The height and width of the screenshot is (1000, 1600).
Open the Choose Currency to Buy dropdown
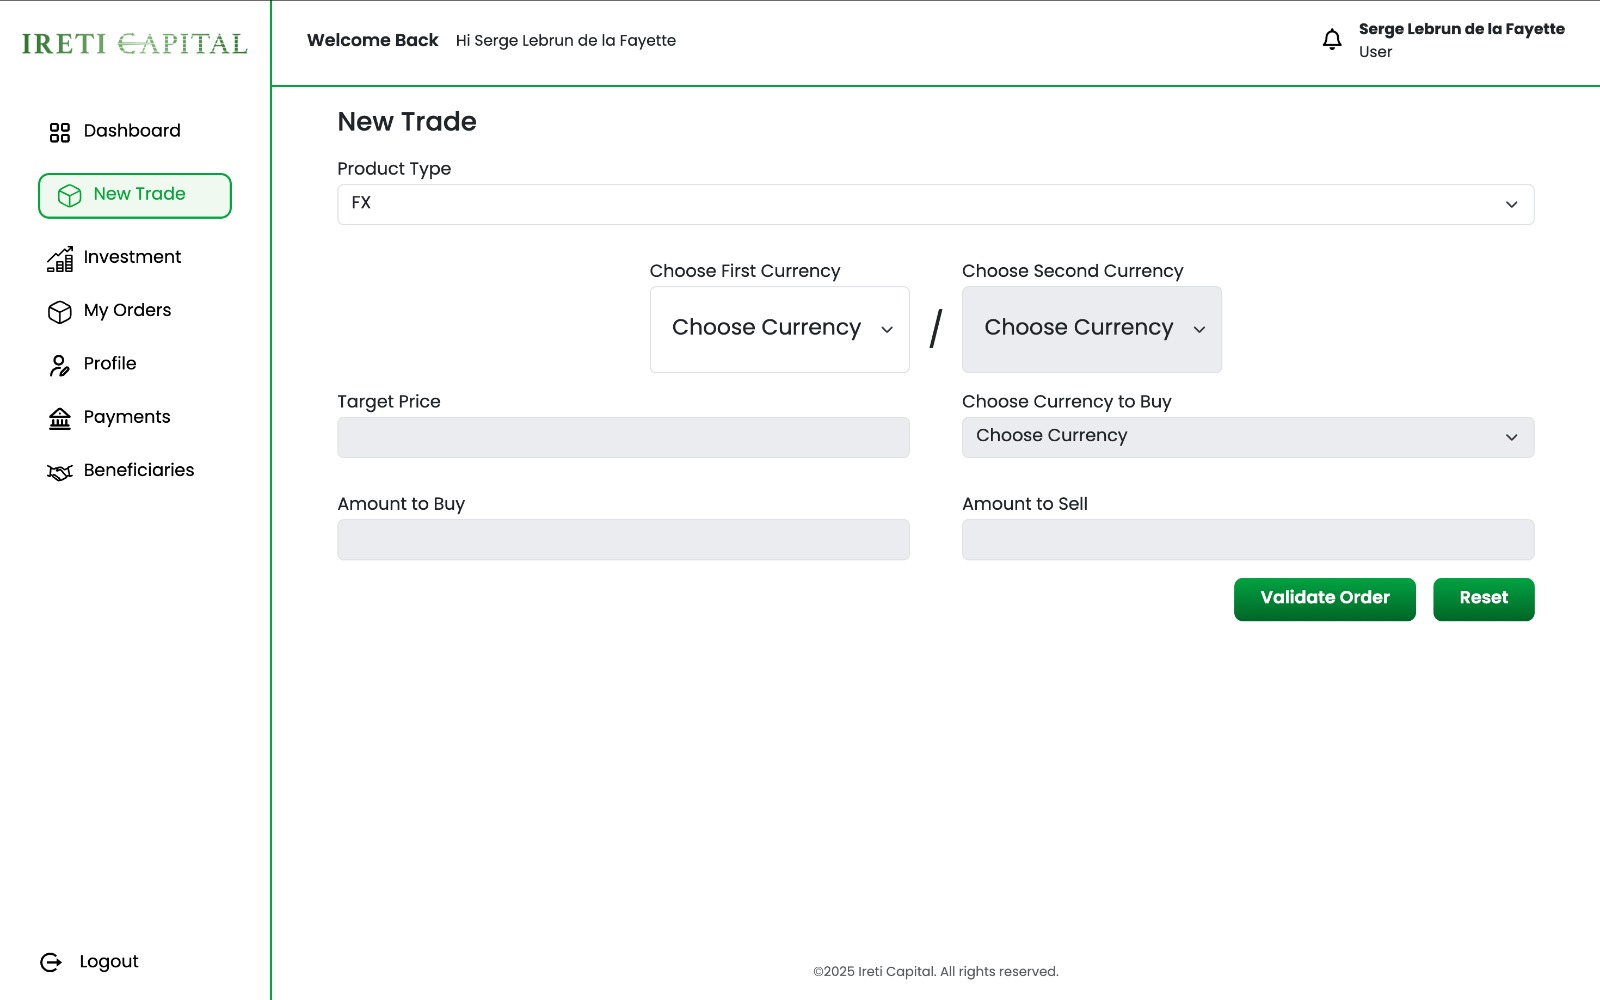click(1247, 437)
